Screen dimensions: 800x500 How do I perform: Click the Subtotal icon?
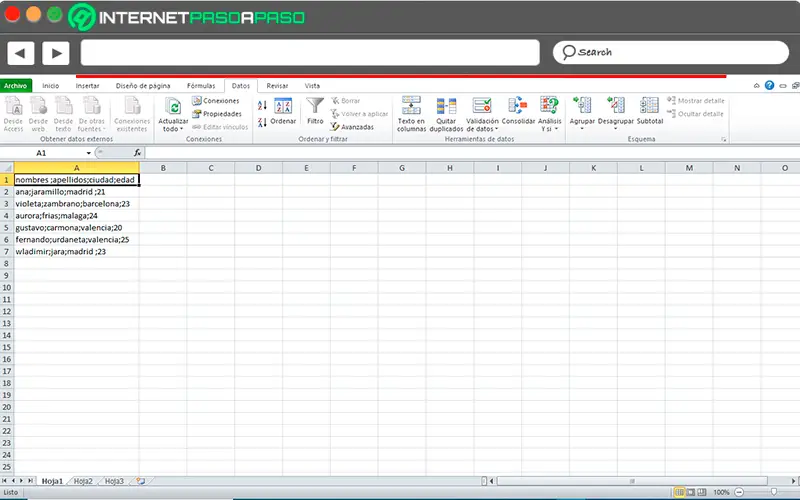tap(649, 111)
